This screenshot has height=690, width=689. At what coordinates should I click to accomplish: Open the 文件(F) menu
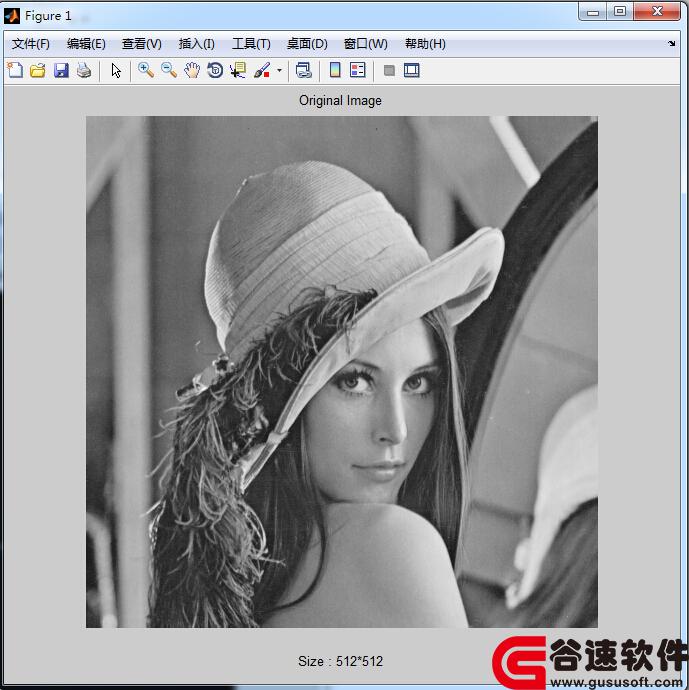pyautogui.click(x=30, y=44)
